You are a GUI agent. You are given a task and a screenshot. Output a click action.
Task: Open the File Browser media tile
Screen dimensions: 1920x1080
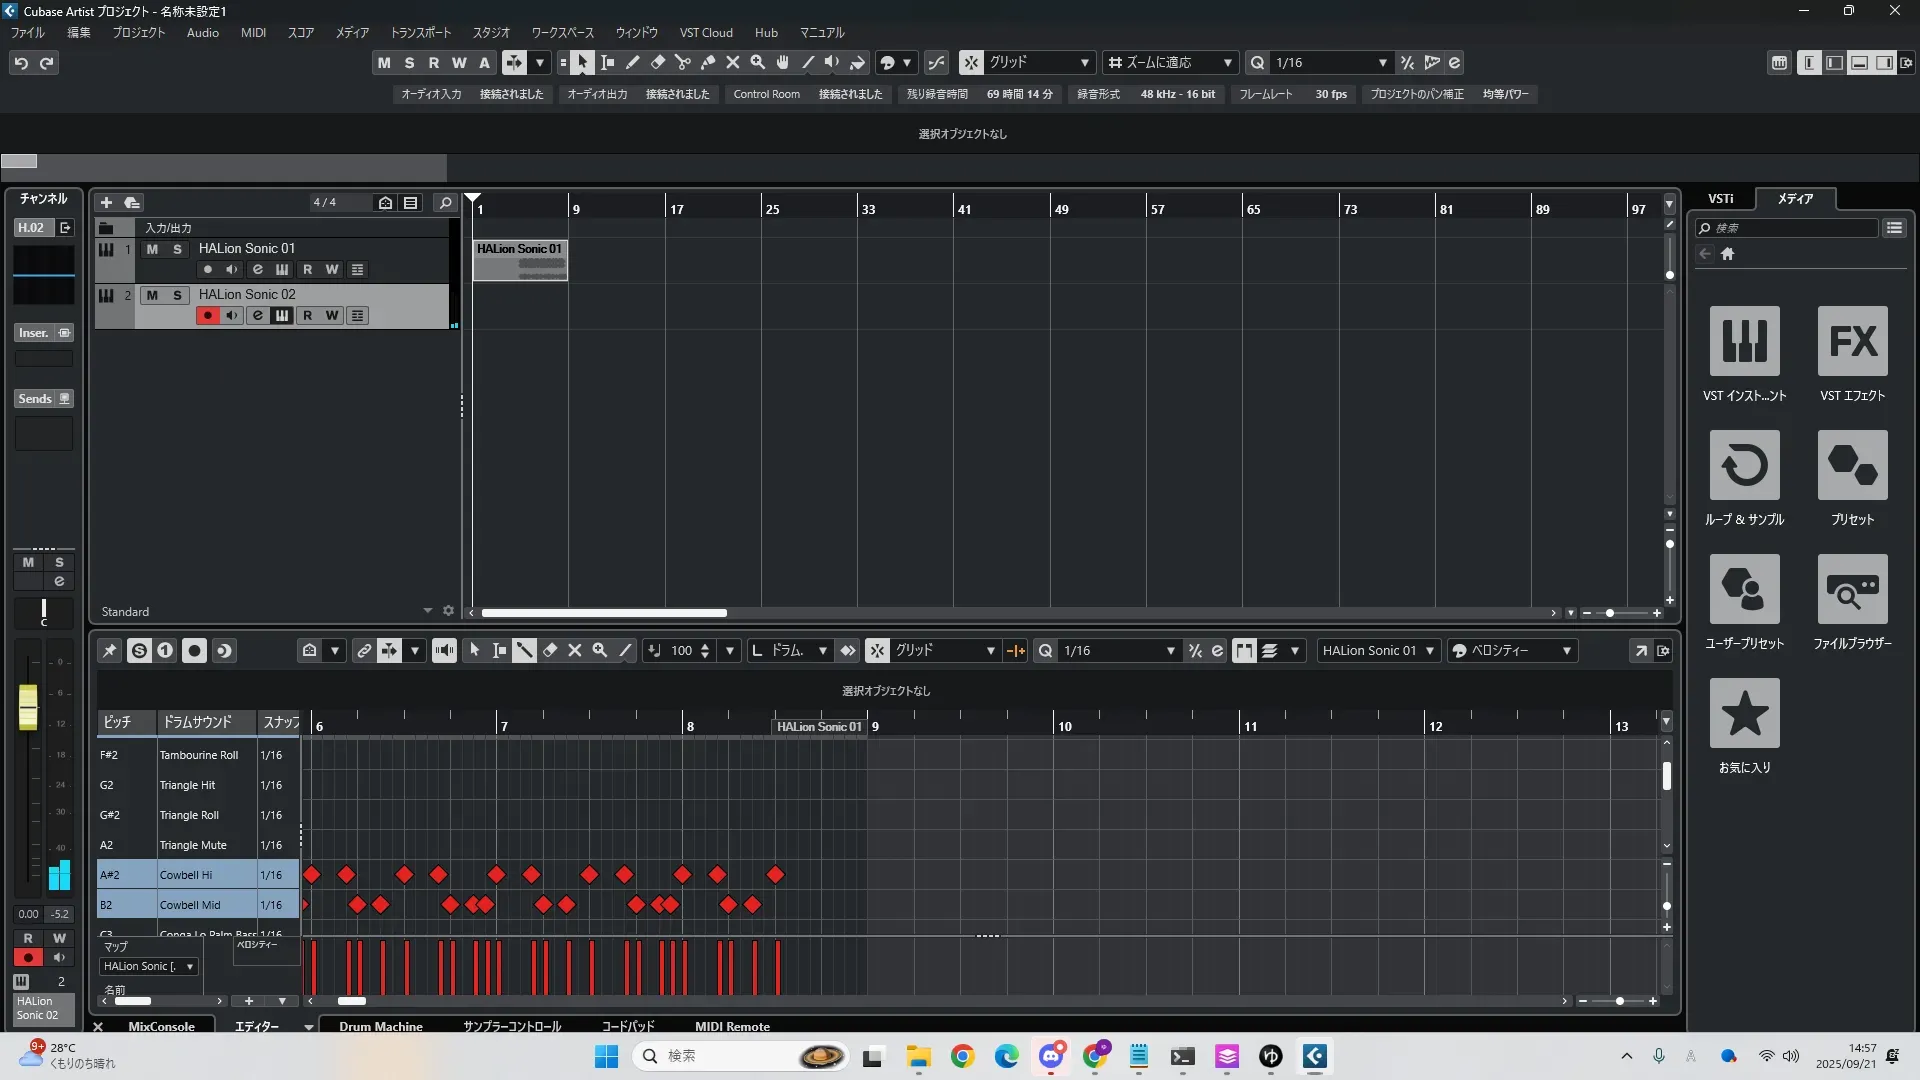pos(1852,590)
